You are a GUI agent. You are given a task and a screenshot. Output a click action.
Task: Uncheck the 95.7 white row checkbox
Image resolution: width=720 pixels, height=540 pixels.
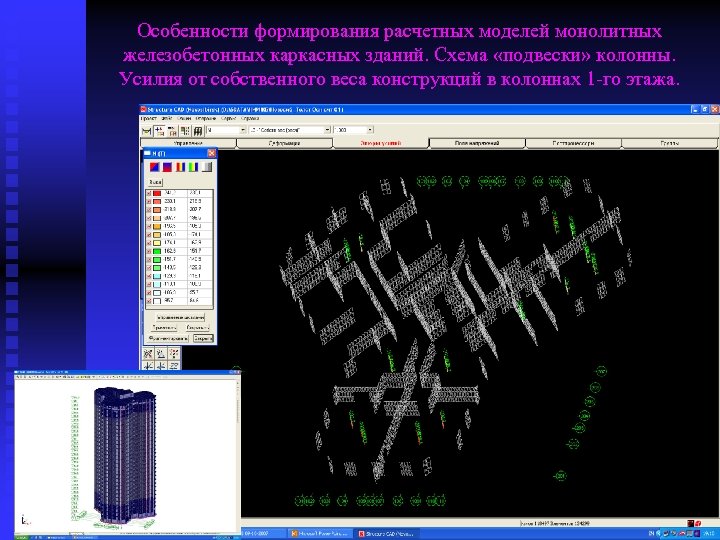tap(149, 301)
